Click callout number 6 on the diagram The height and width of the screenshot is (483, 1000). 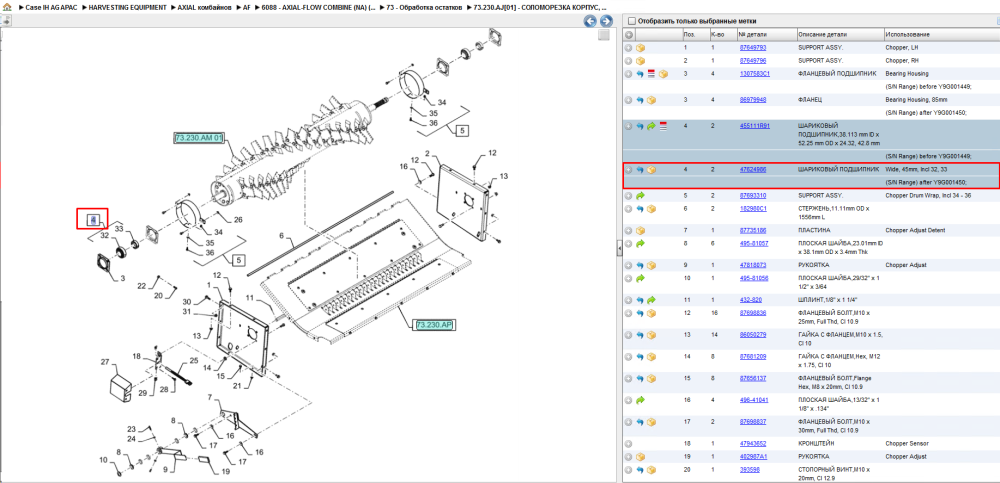281,235
